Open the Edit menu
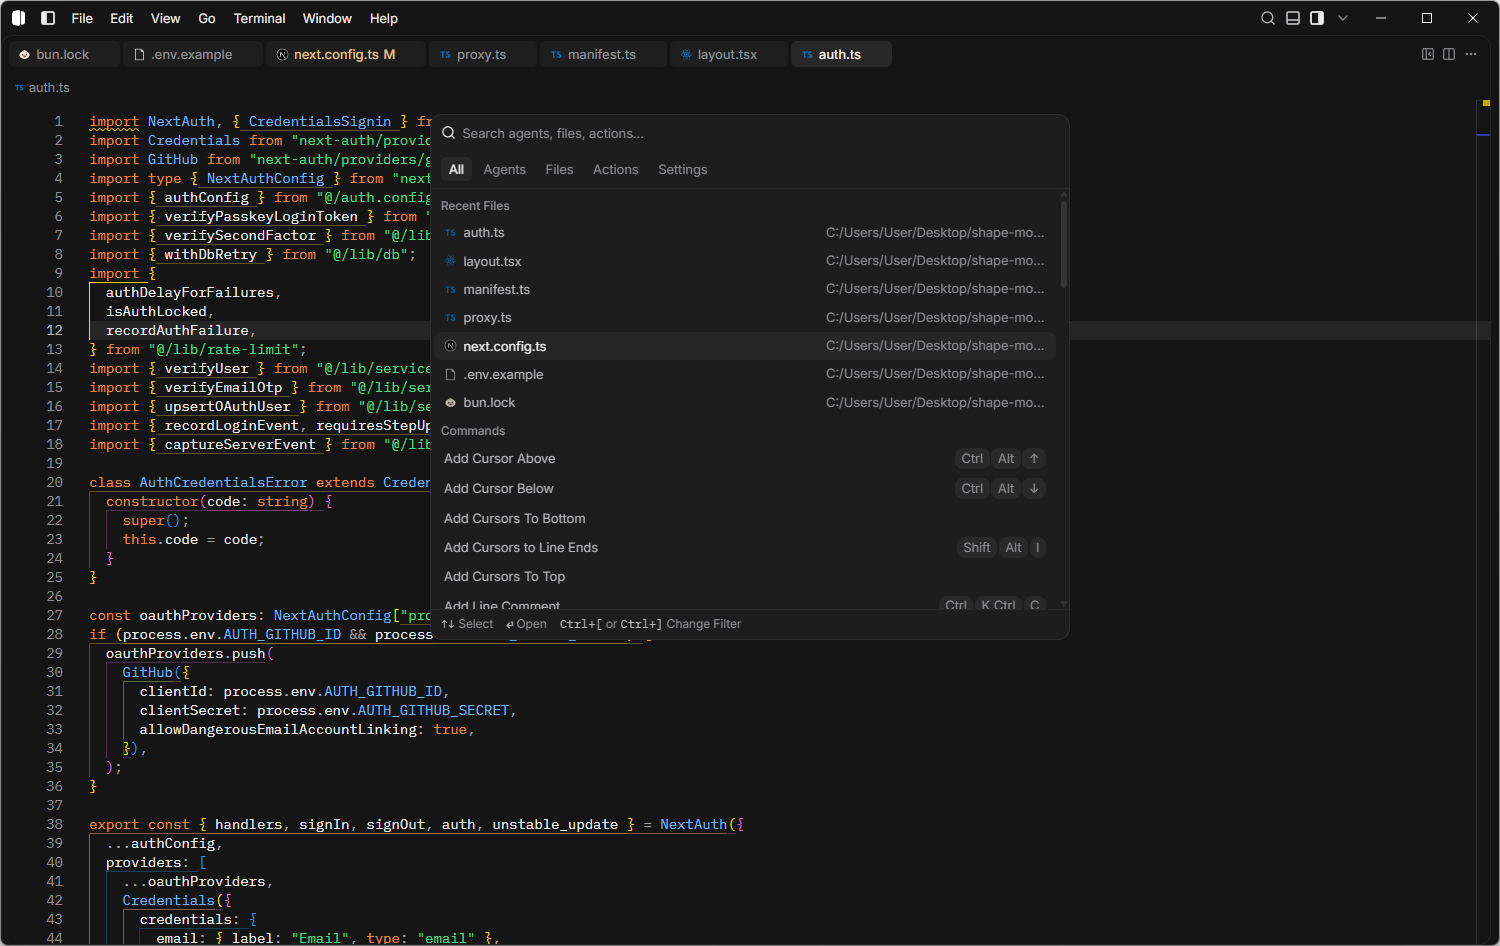This screenshot has width=1500, height=946. pos(122,18)
